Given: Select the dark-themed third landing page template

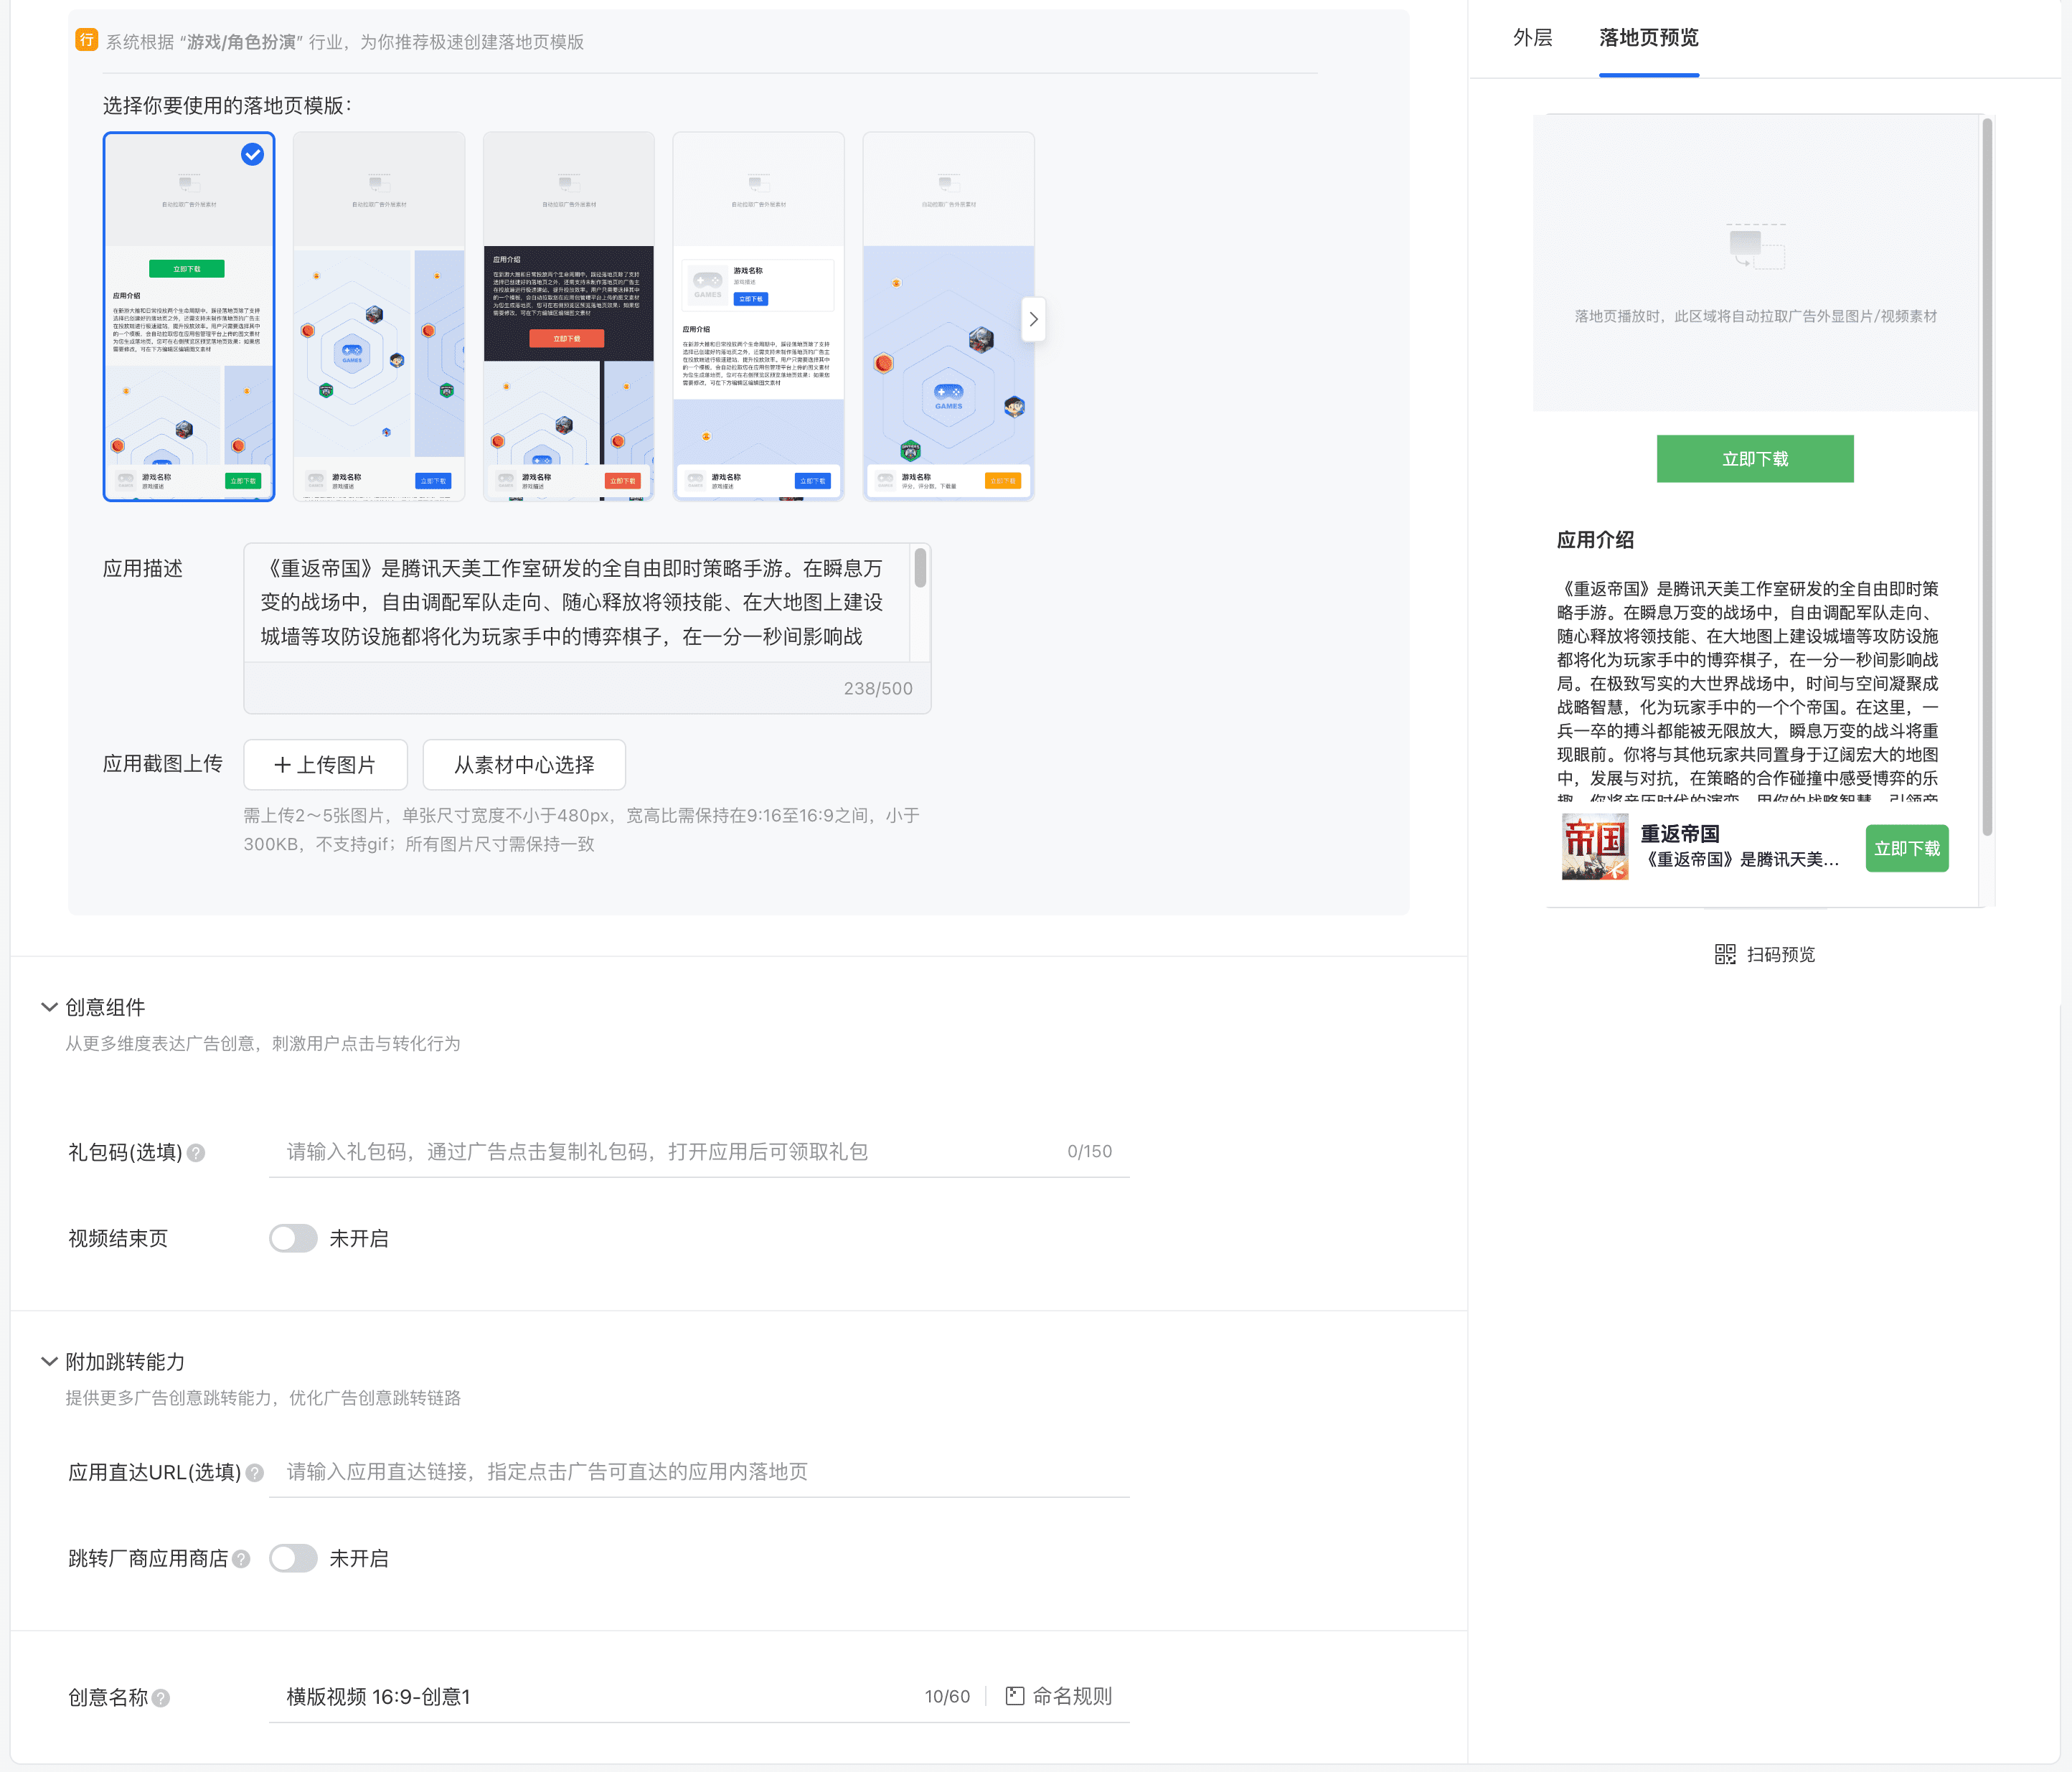Looking at the screenshot, I should pyautogui.click(x=568, y=316).
